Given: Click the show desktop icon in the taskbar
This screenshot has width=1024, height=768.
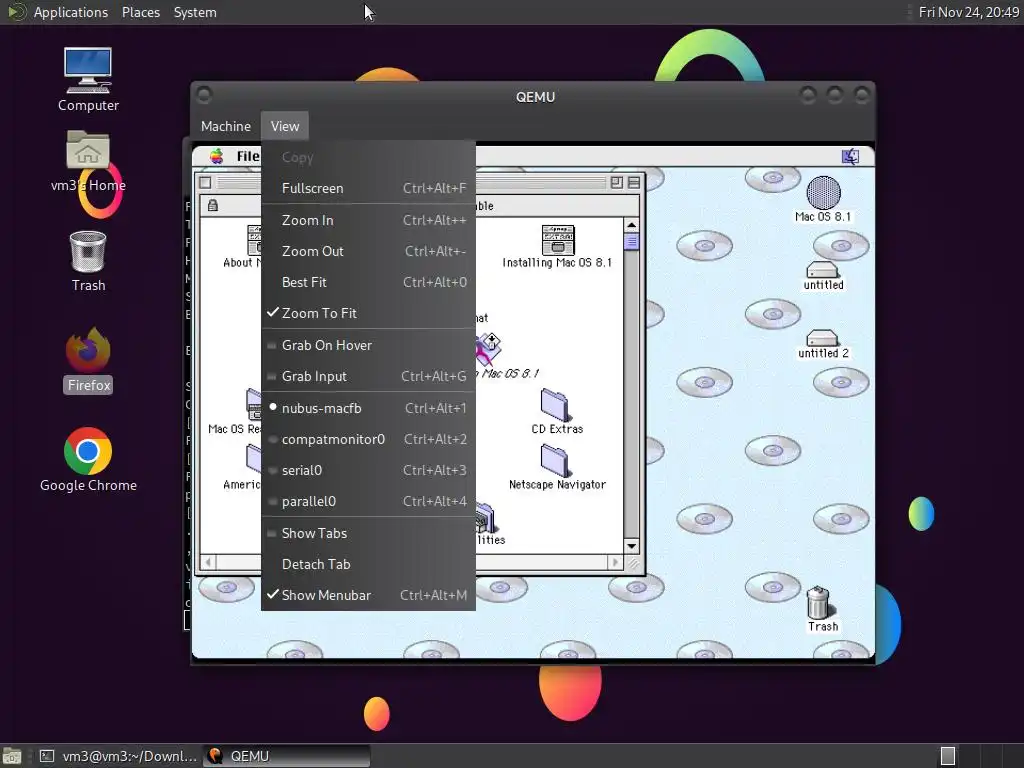Looking at the screenshot, I should tap(12, 756).
